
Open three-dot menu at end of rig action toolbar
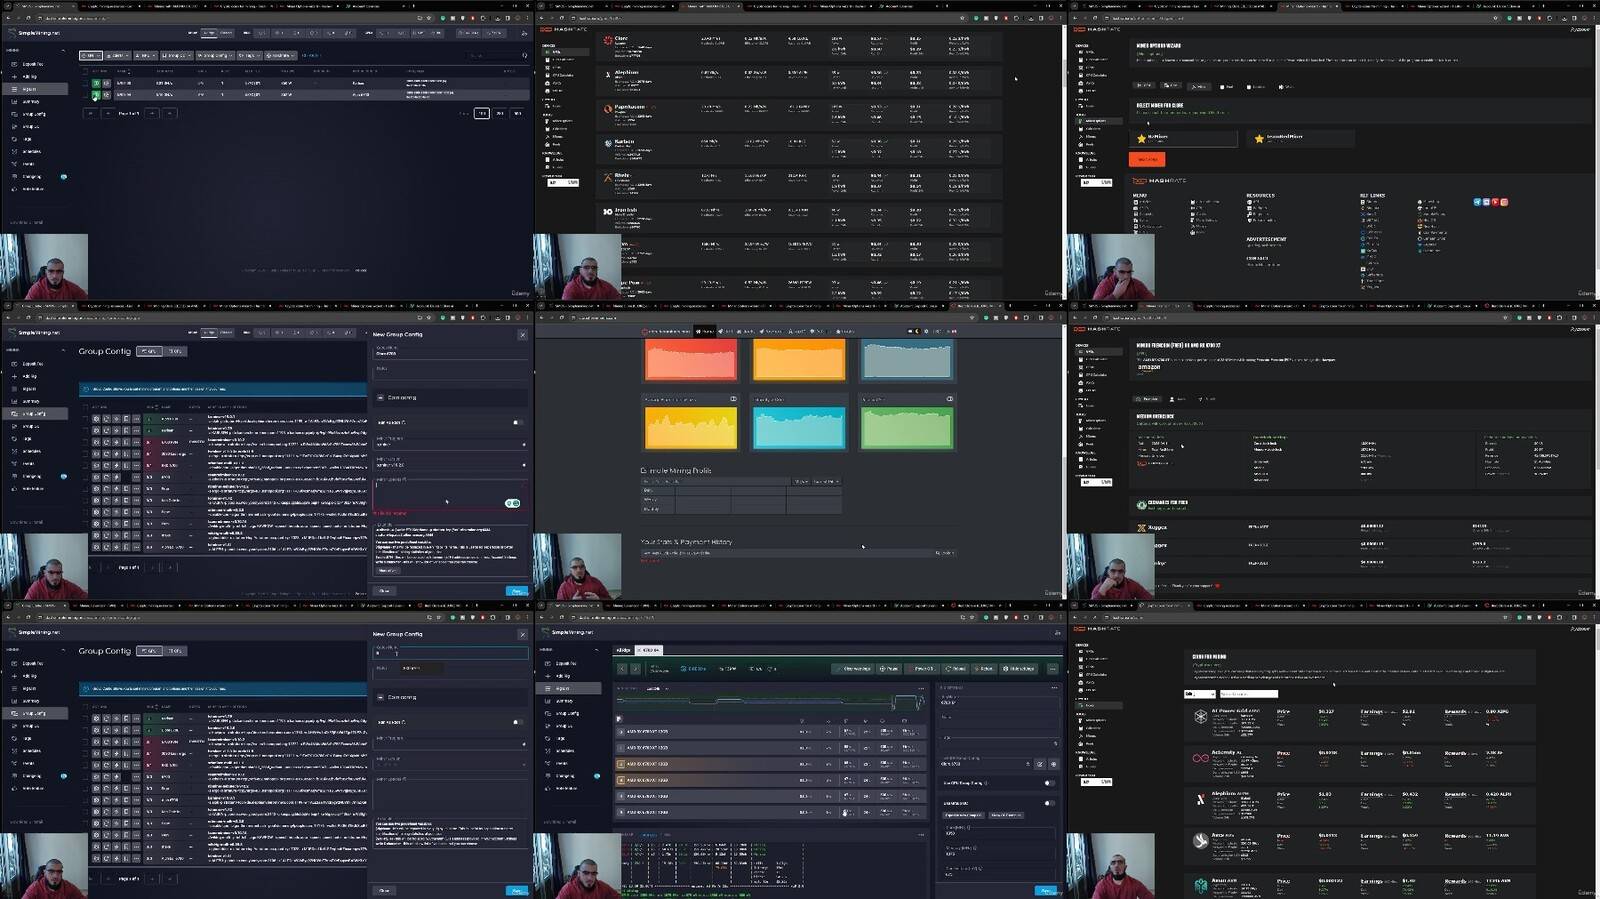[x=1052, y=669]
